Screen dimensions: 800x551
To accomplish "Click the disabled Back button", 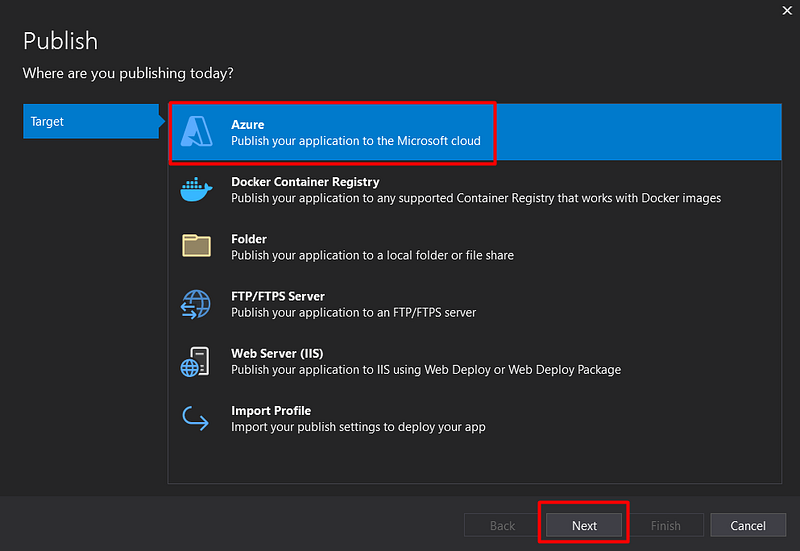I will pyautogui.click(x=503, y=525).
